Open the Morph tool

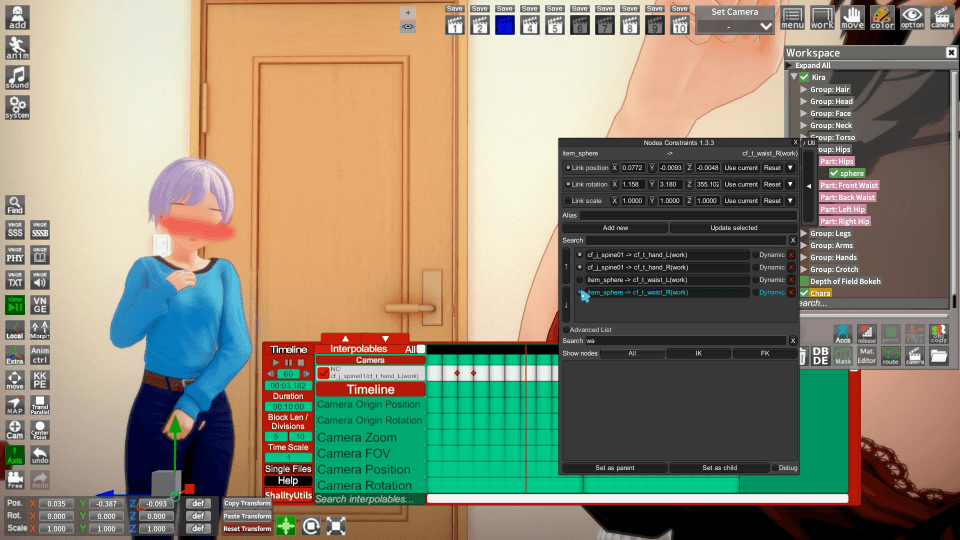click(40, 331)
